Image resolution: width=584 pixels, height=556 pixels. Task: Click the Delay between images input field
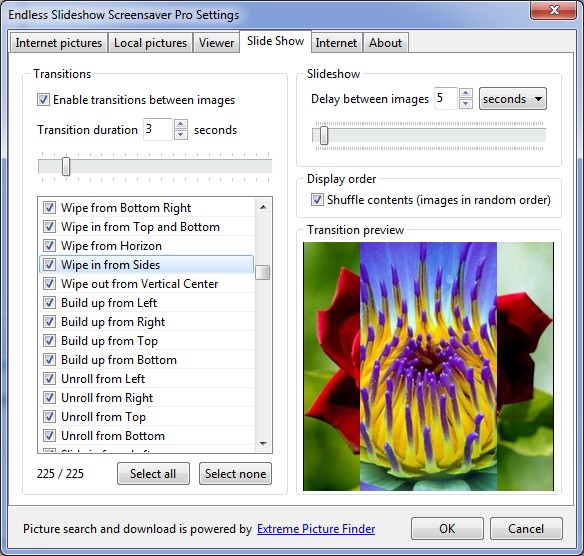pos(445,98)
